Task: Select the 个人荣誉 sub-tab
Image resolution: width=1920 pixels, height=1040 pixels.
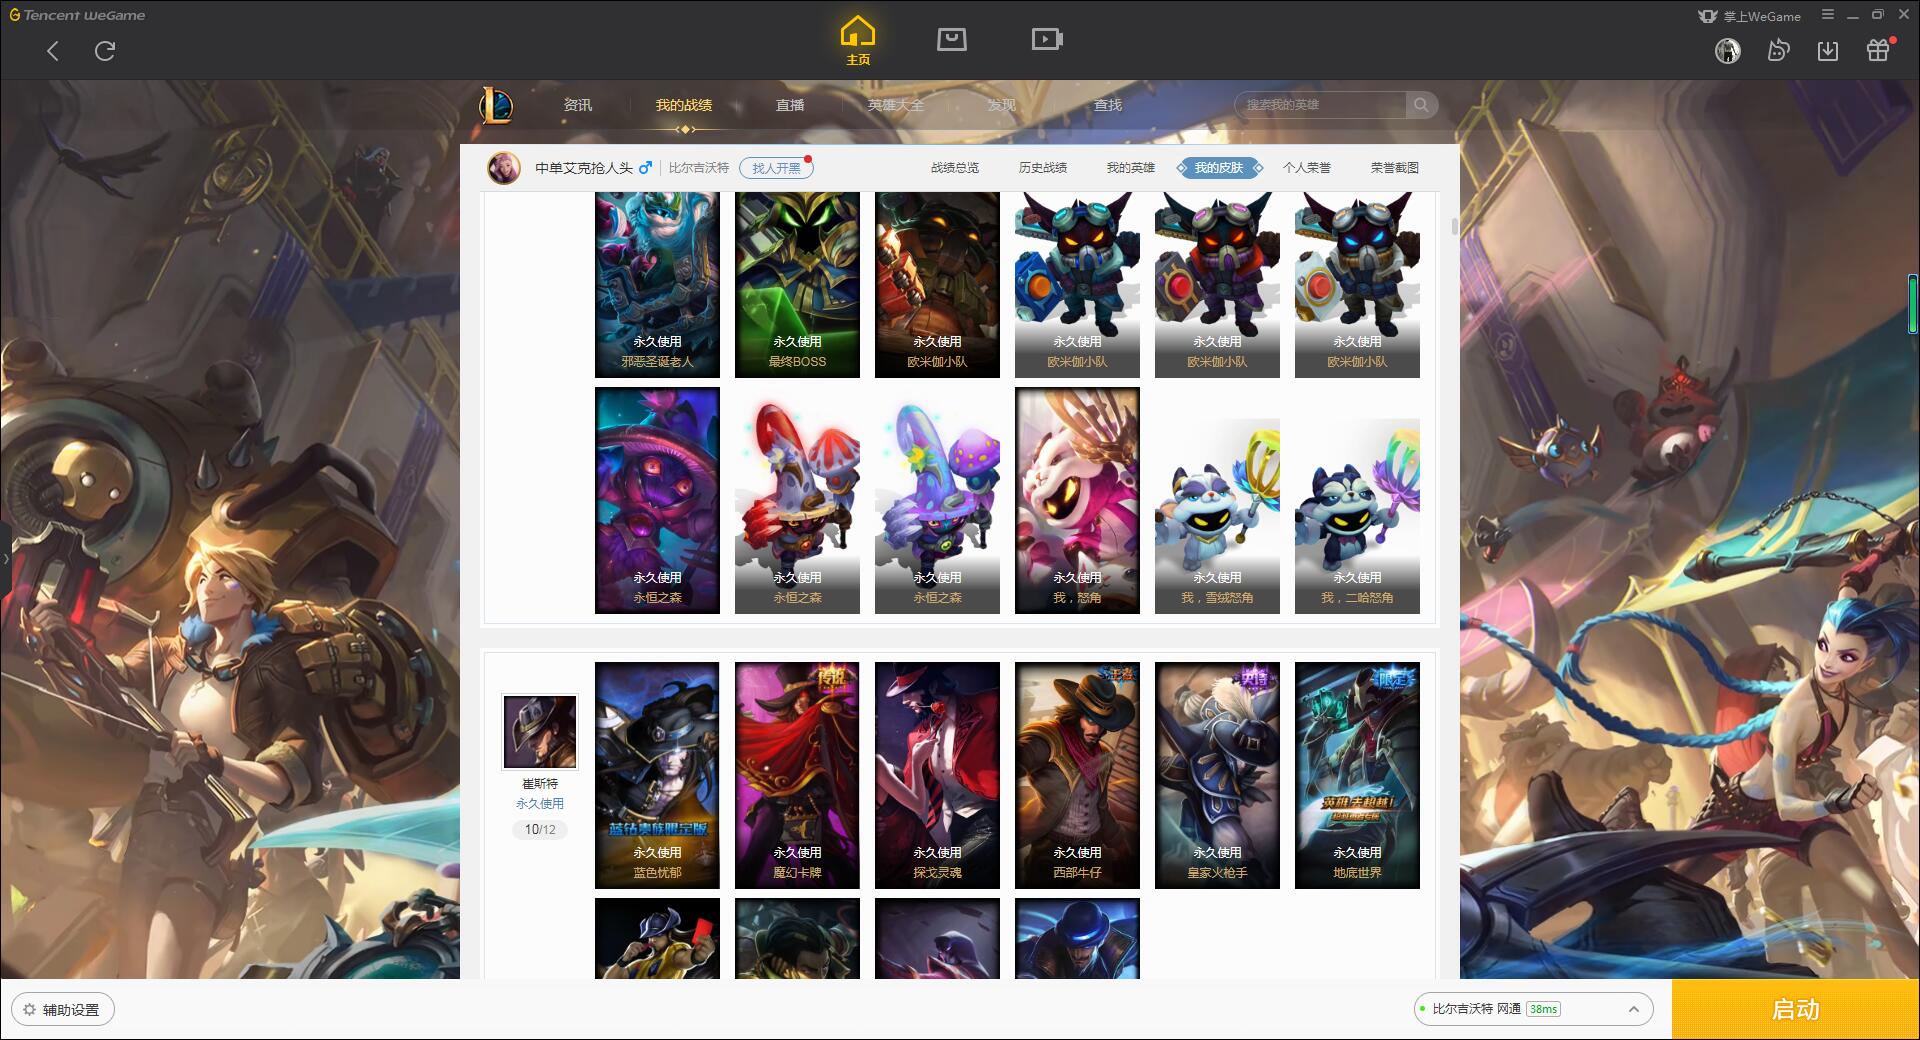Action: coord(1307,168)
